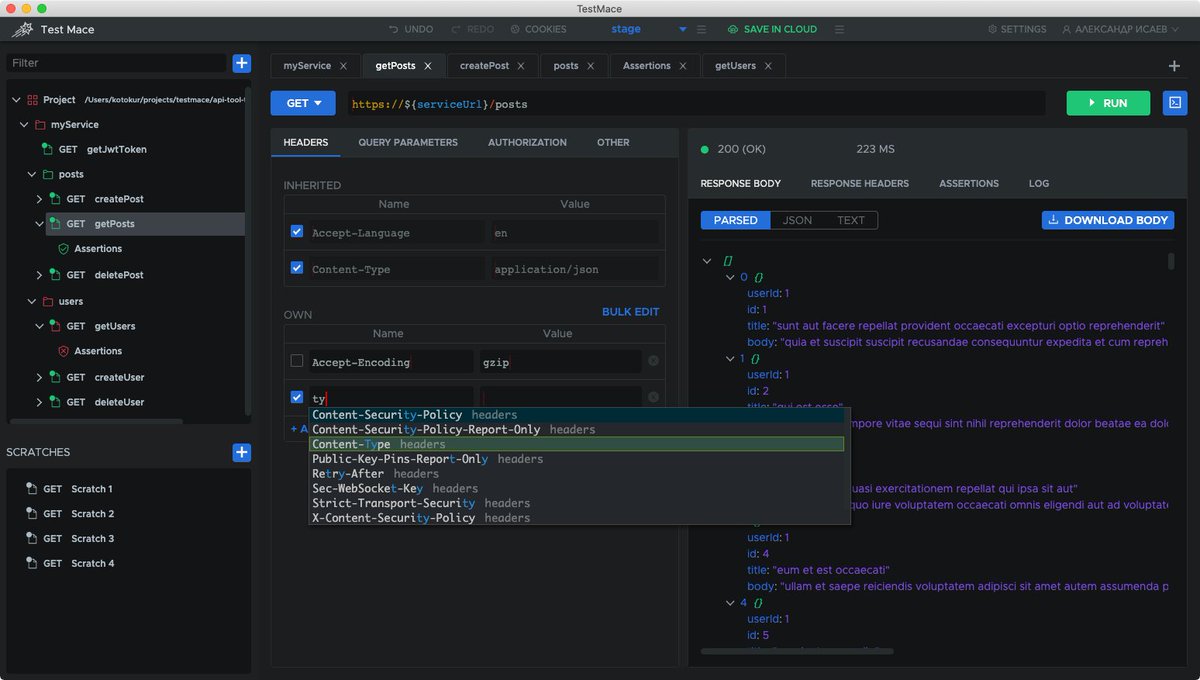Open SETTINGS in the top bar
This screenshot has height=680, width=1200.
1017,29
